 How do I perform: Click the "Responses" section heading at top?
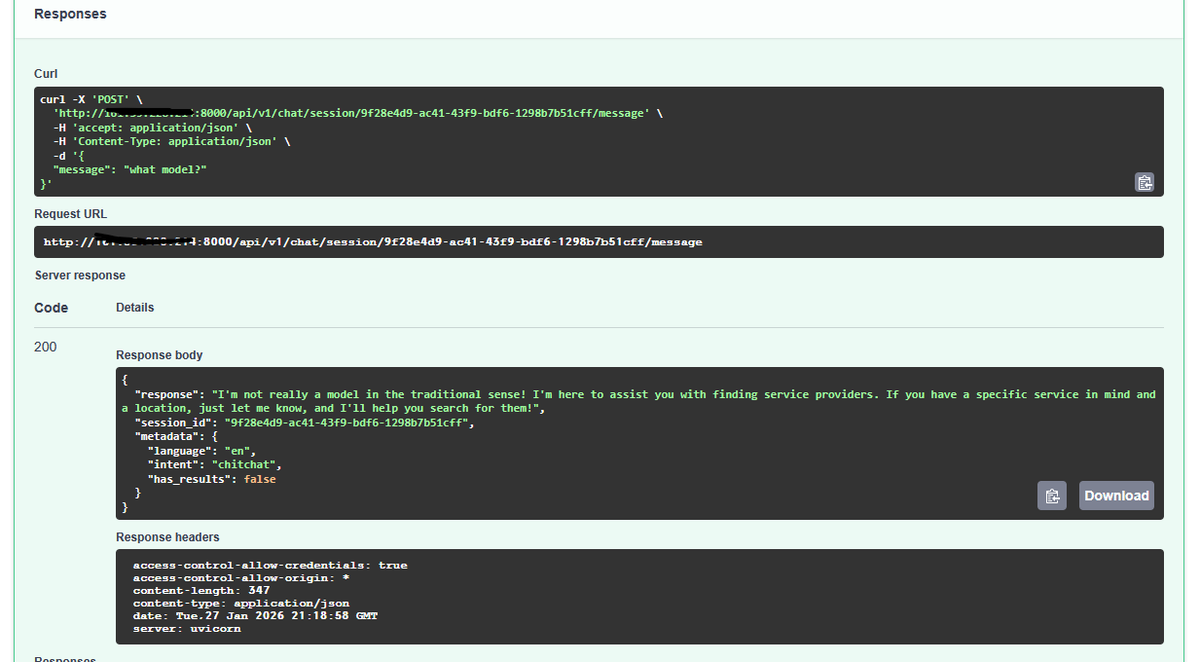click(70, 14)
